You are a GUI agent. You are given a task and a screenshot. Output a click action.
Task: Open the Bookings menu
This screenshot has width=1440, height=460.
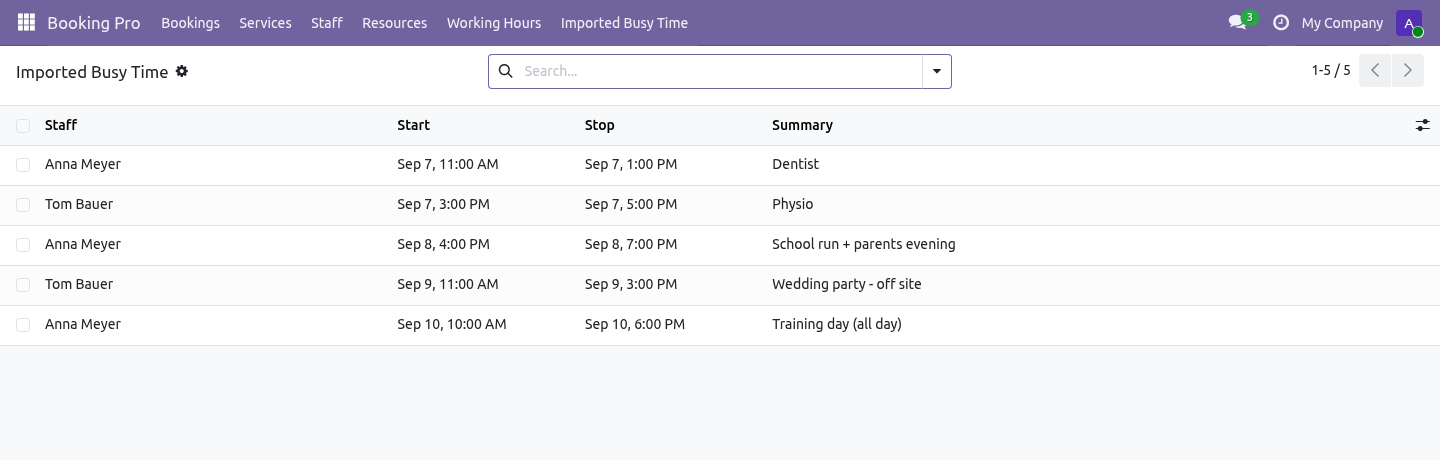pyautogui.click(x=190, y=22)
